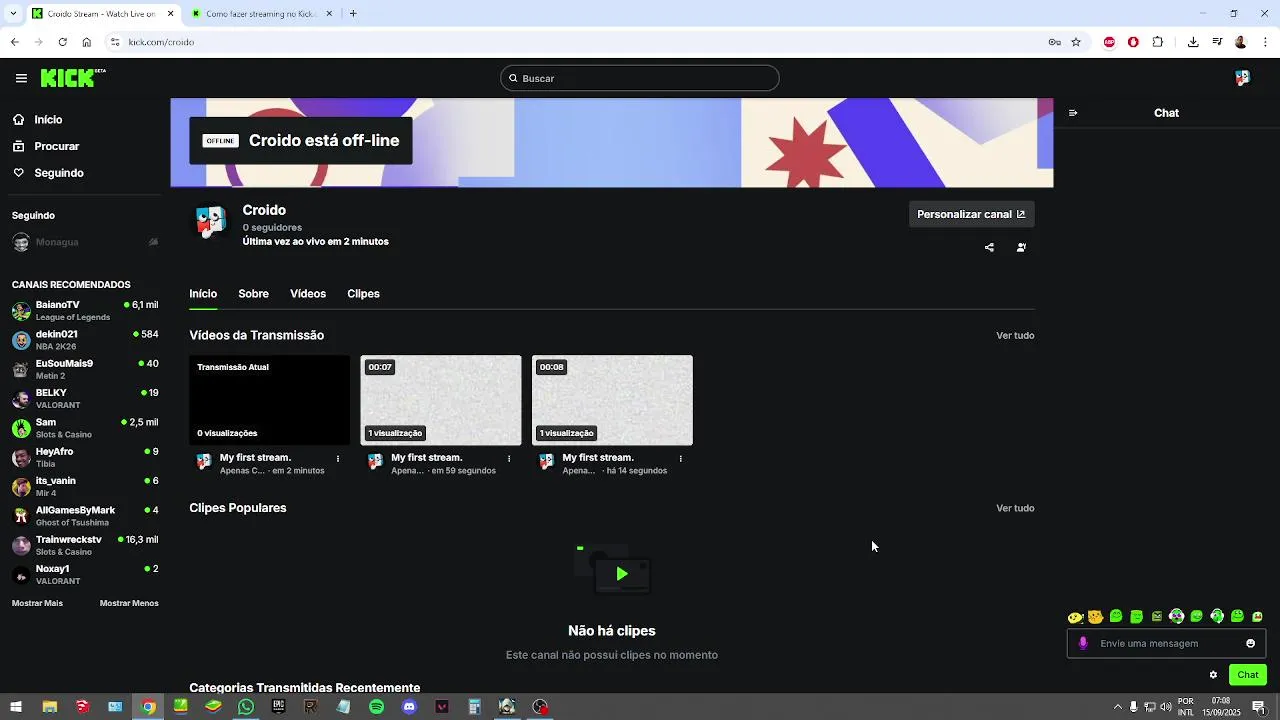Open Discord from the taskbar
The height and width of the screenshot is (720, 1280).
[409, 707]
